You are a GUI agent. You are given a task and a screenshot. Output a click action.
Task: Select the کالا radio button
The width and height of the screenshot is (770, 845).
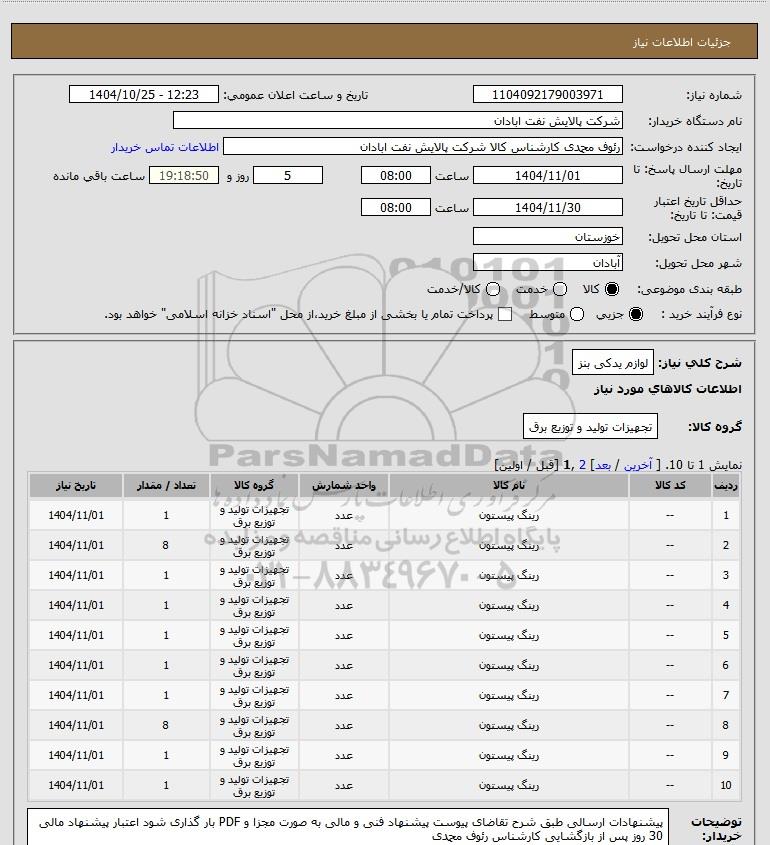click(x=612, y=289)
